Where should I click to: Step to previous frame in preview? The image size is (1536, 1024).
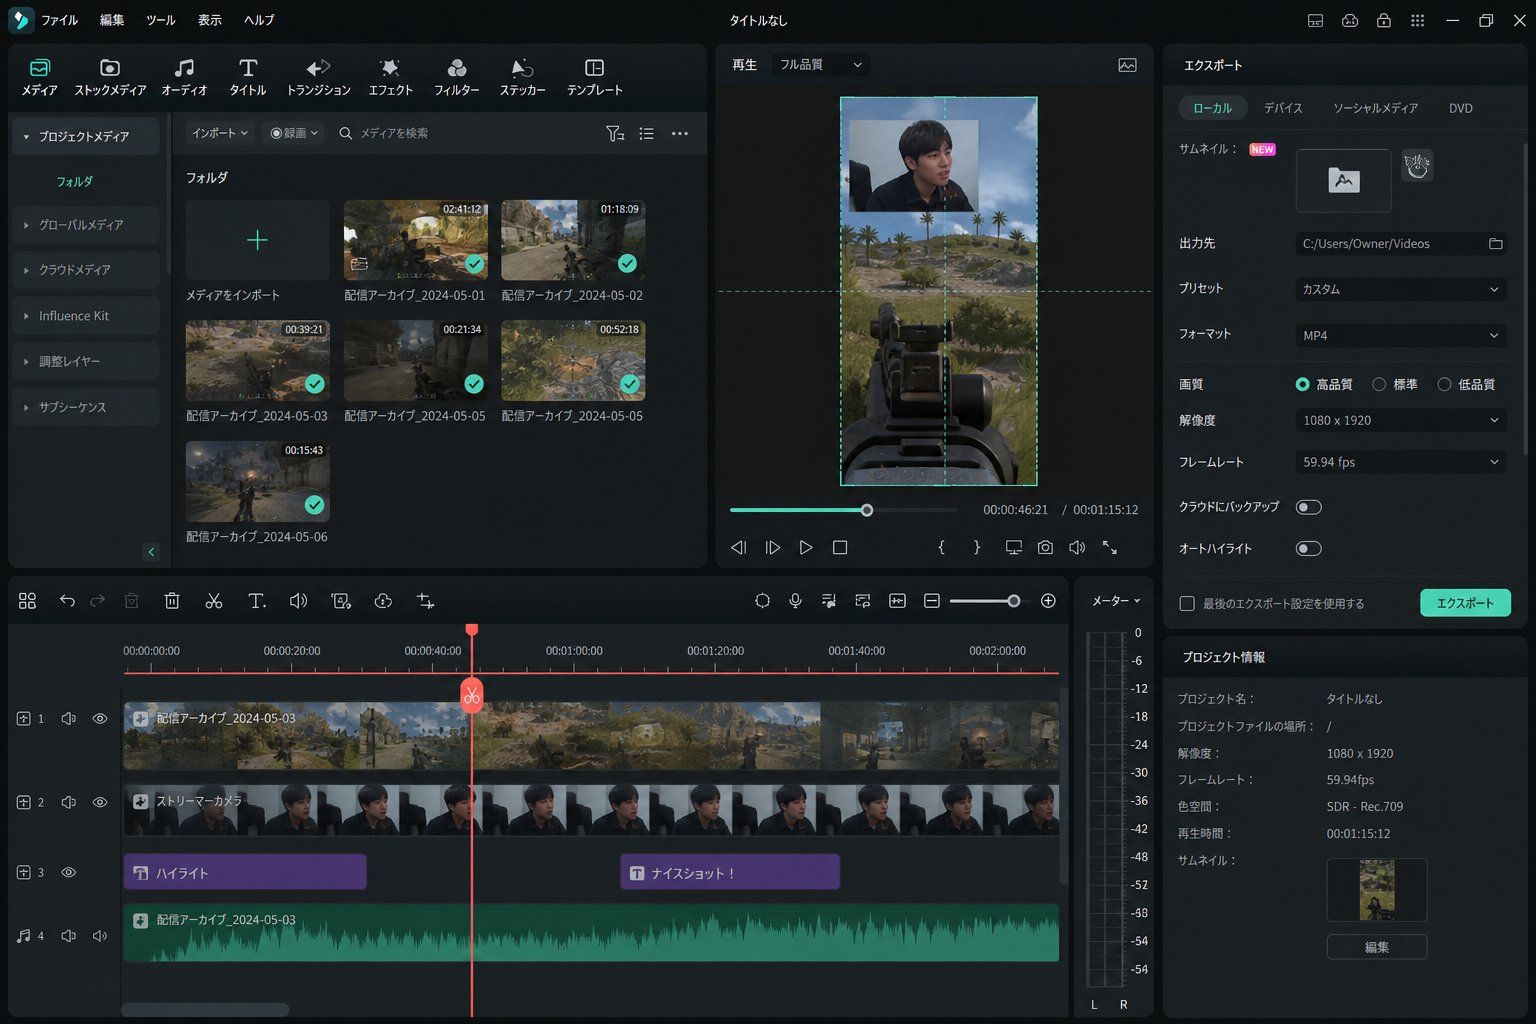739,548
